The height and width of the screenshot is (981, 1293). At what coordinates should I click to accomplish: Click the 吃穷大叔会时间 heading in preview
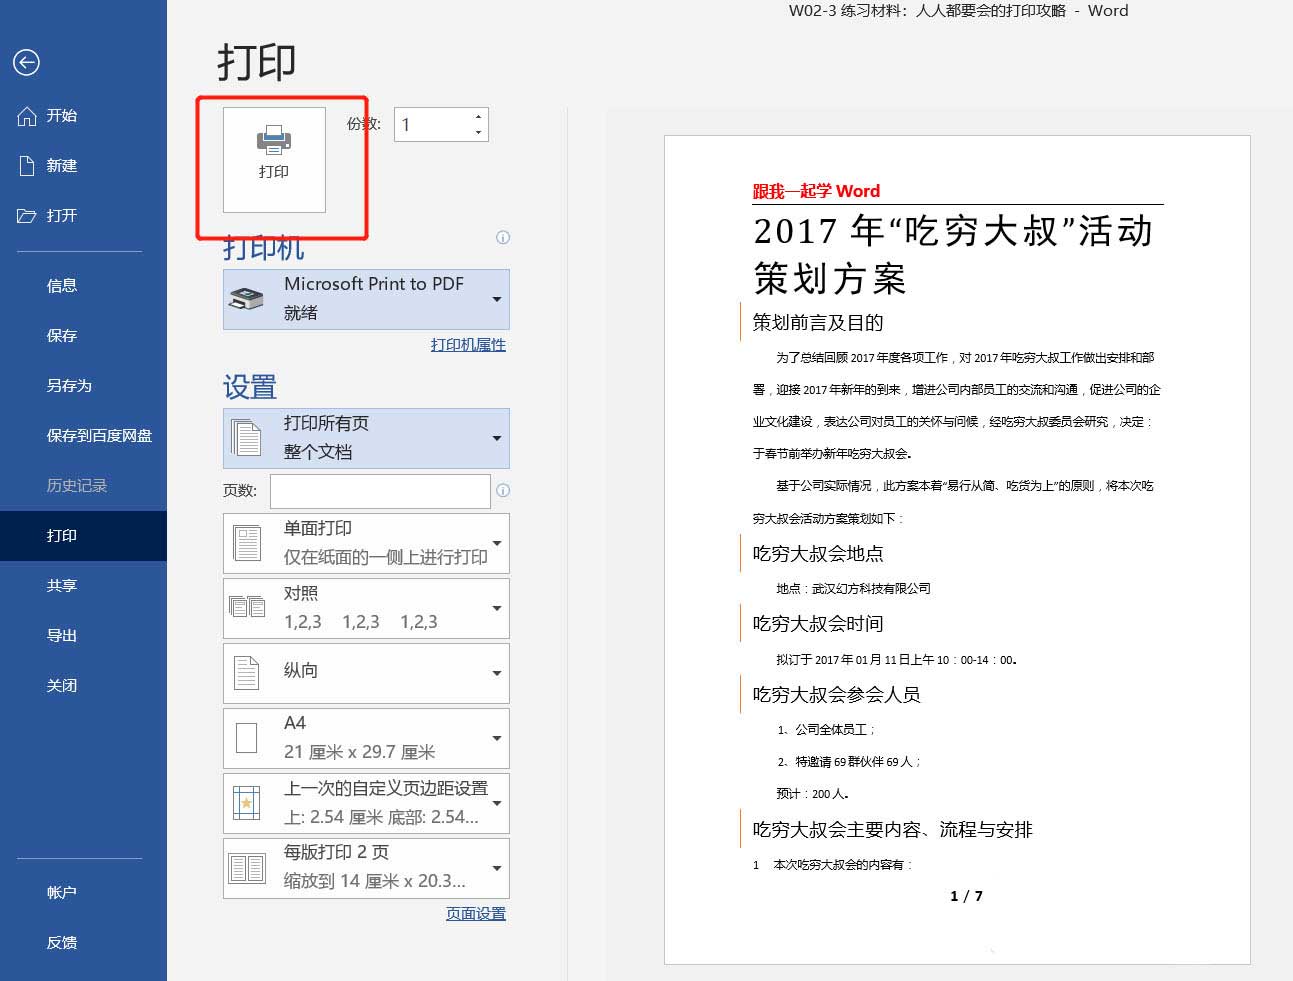[x=818, y=624]
